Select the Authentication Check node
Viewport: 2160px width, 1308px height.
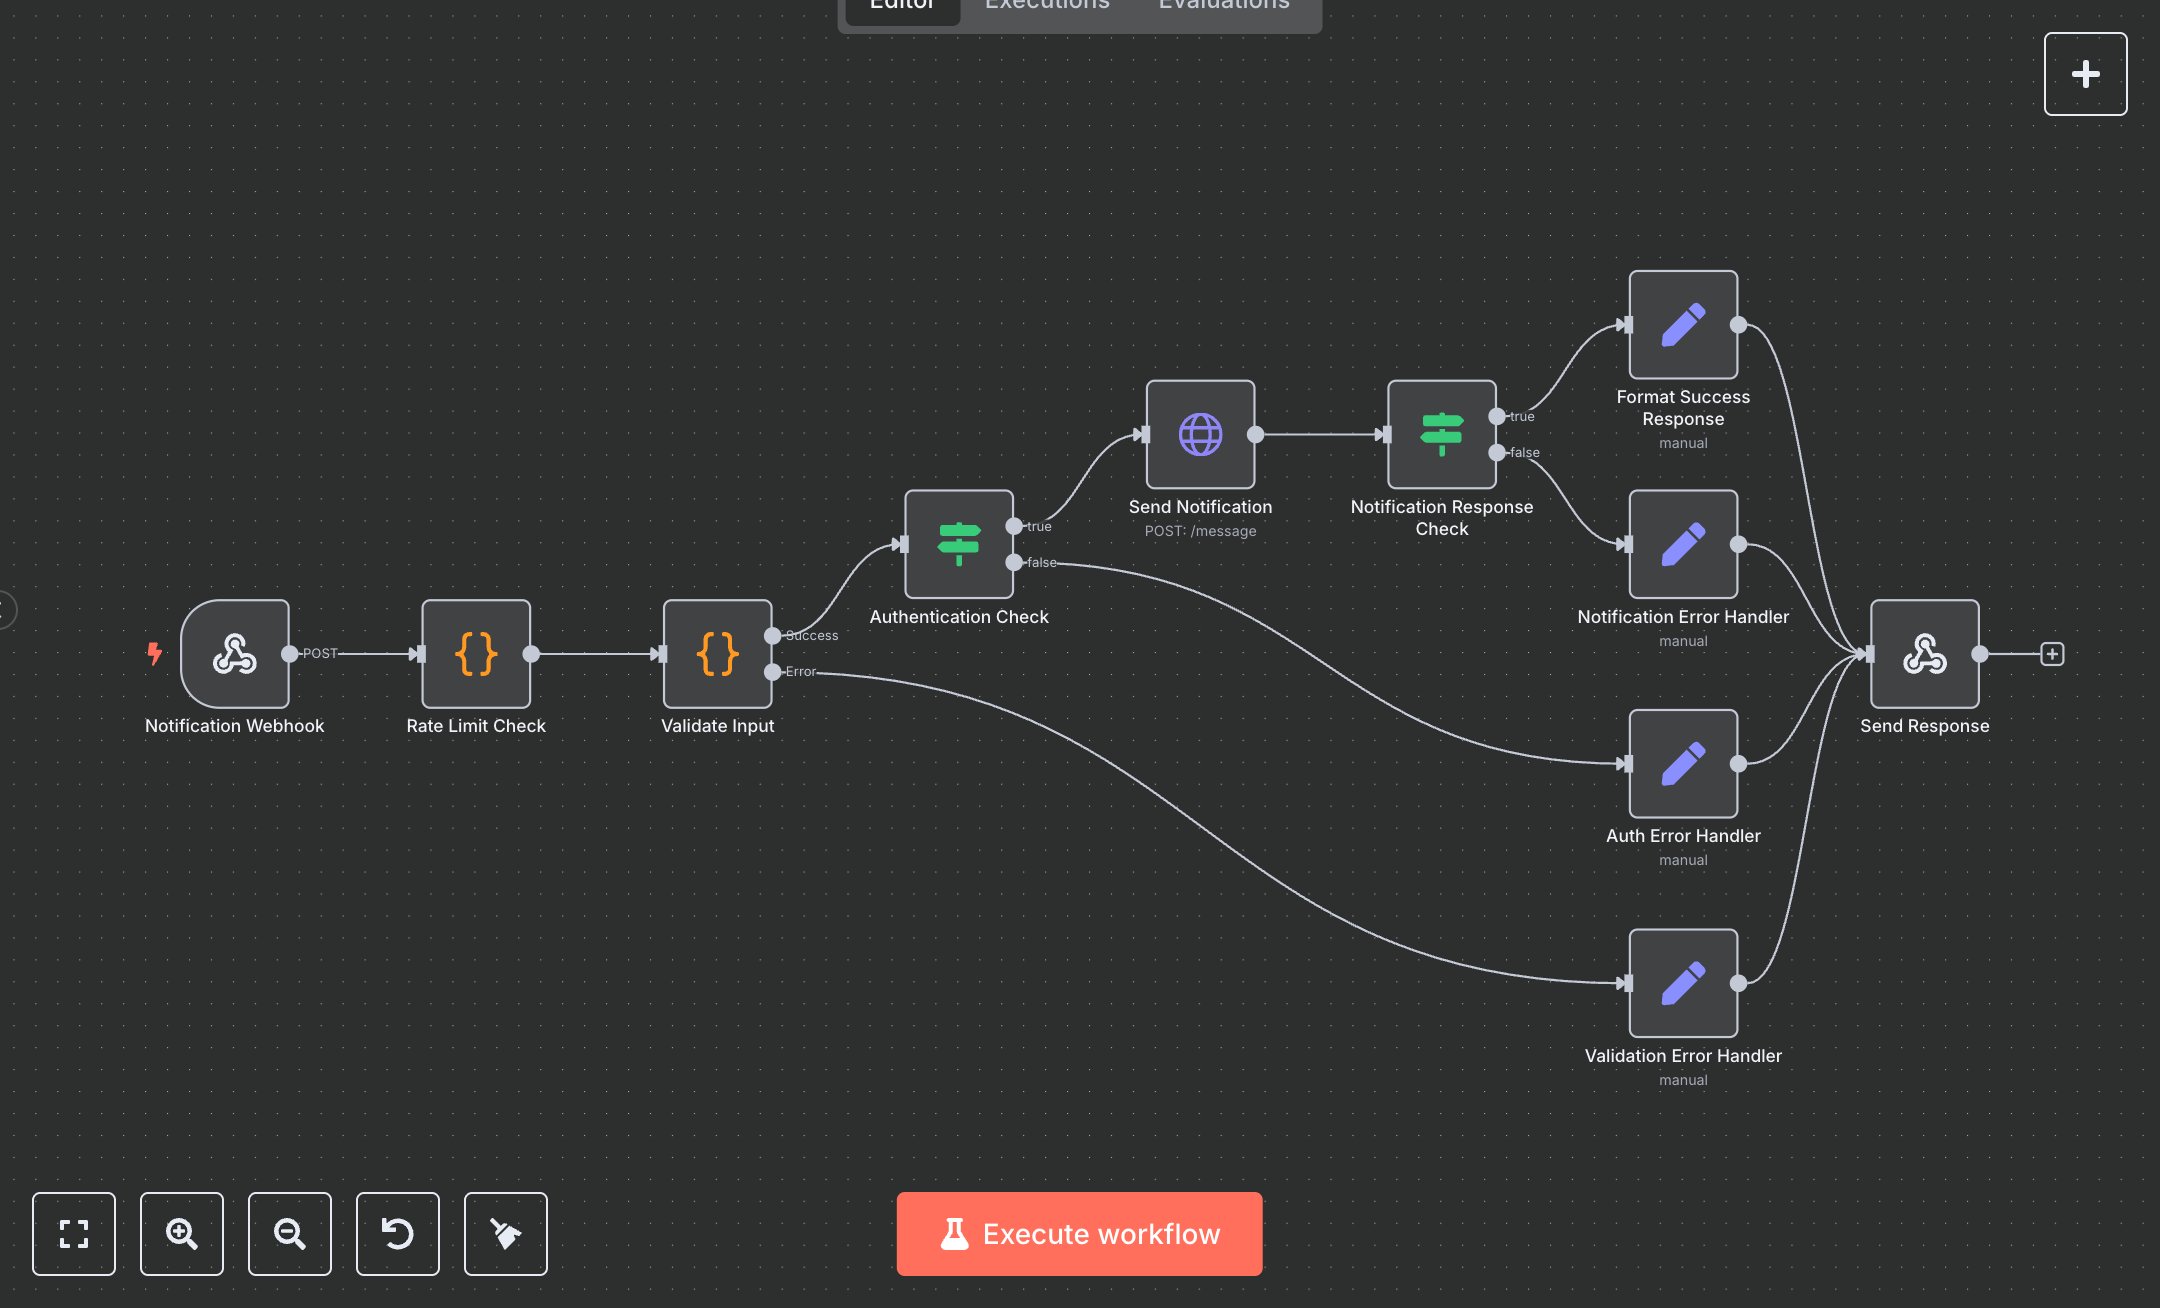[x=957, y=545]
